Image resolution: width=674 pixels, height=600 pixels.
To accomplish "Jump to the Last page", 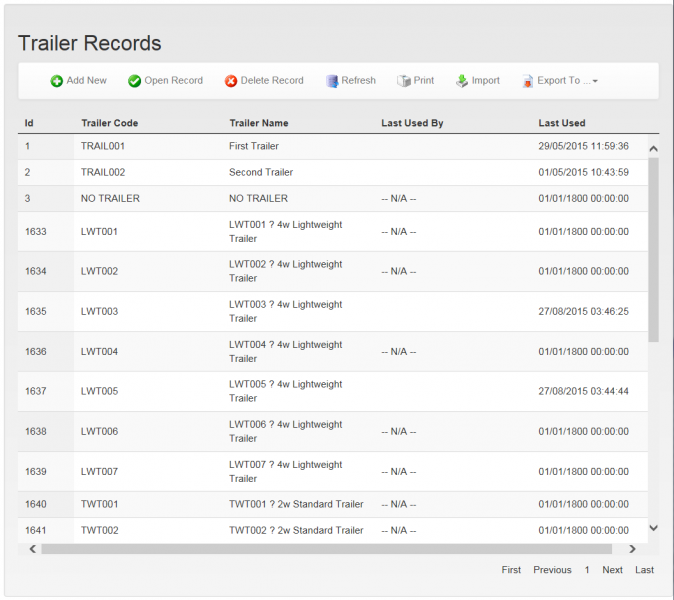I will tap(644, 570).
